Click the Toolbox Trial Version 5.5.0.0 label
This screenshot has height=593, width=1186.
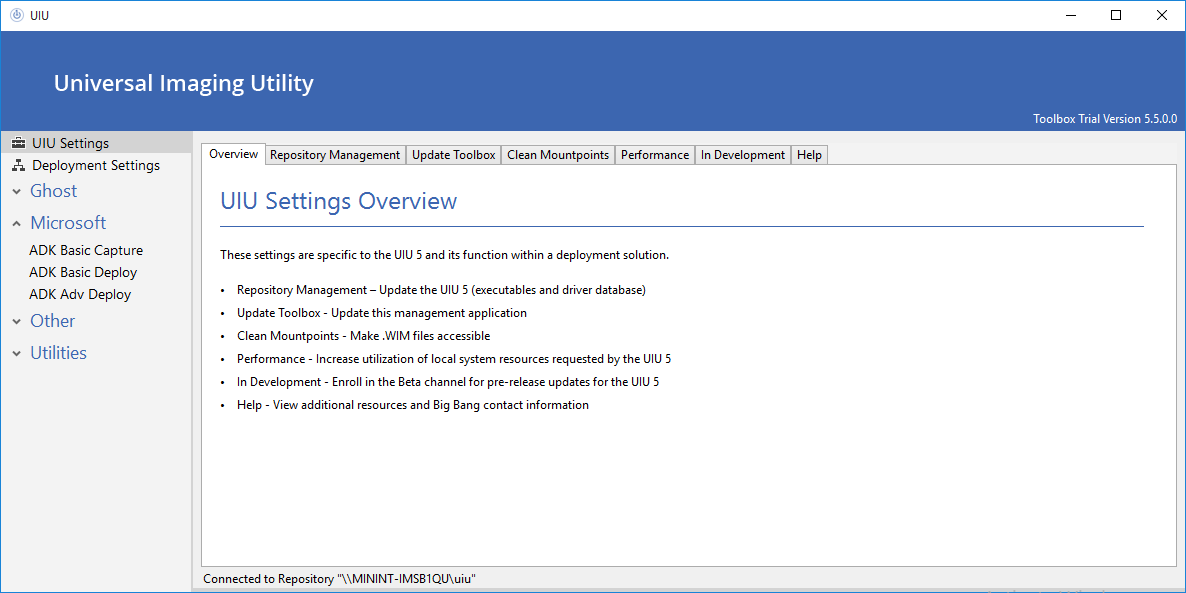pos(1105,119)
